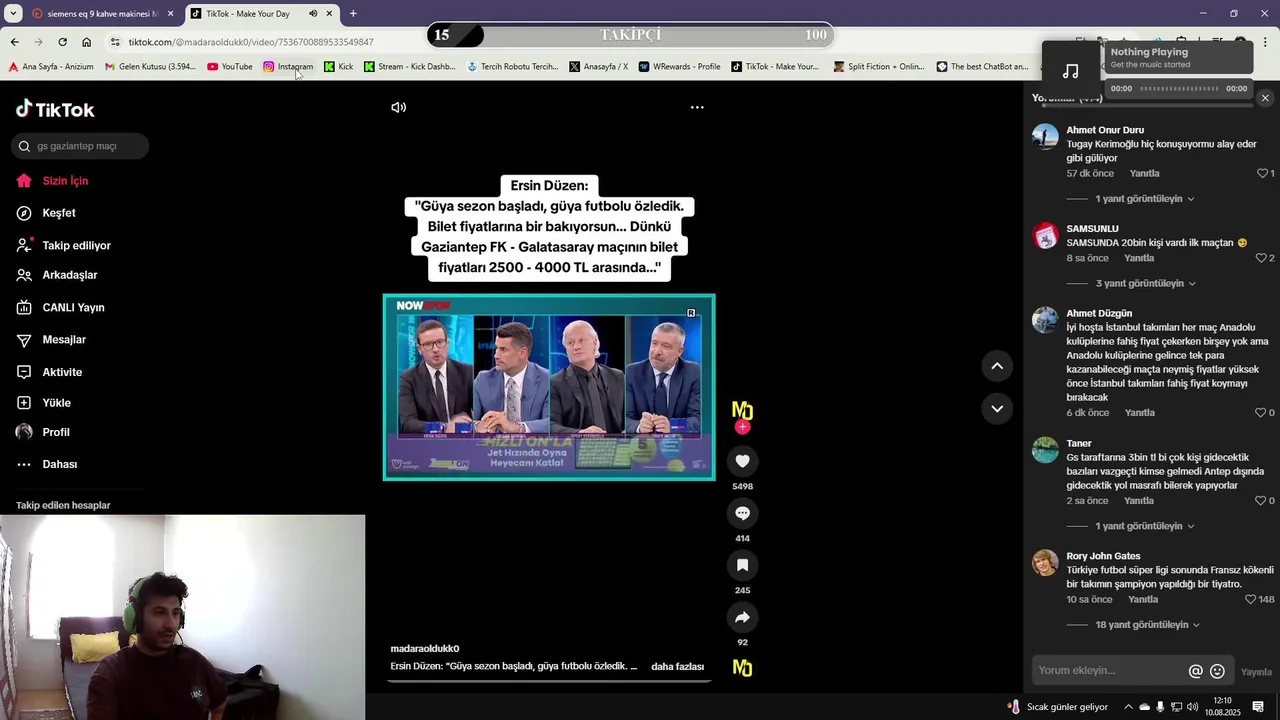Open the video more options menu

(697, 107)
